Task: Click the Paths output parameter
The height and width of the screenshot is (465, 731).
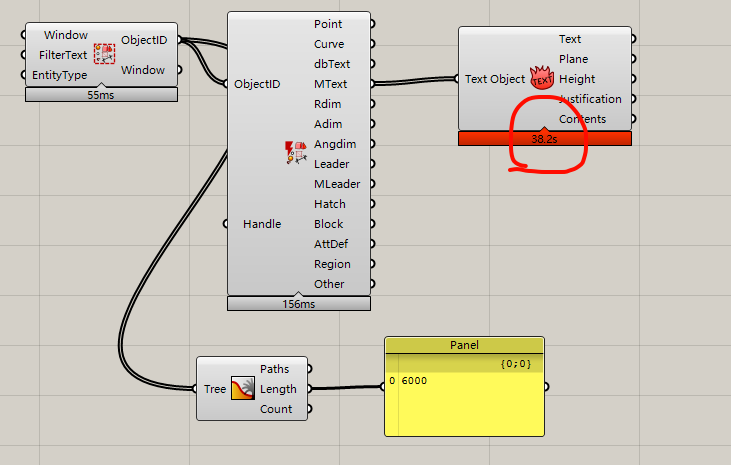Action: (275, 369)
